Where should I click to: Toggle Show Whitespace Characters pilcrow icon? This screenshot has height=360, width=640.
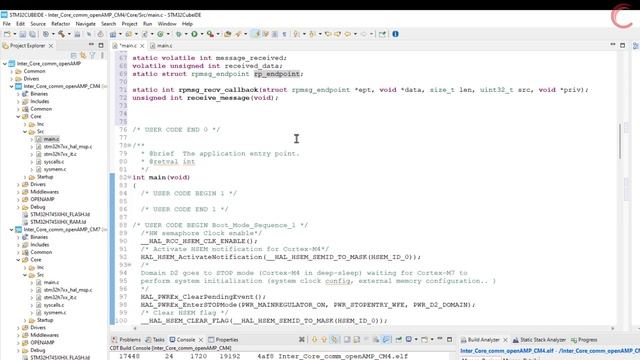(x=284, y=34)
